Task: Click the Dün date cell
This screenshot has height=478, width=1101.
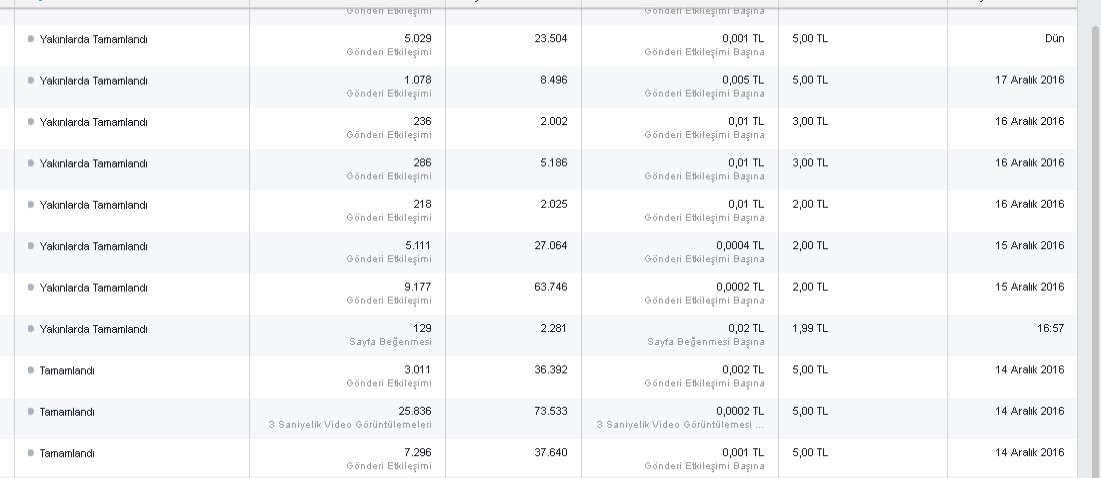Action: (1055, 39)
